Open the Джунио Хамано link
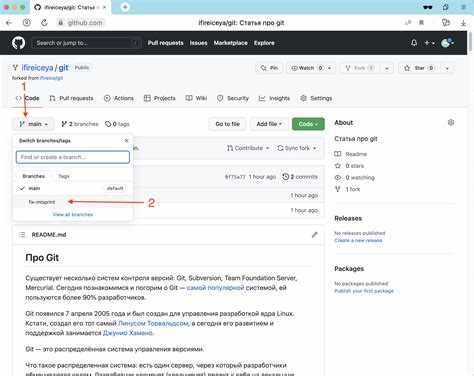The width and height of the screenshot is (474, 376). (x=128, y=333)
